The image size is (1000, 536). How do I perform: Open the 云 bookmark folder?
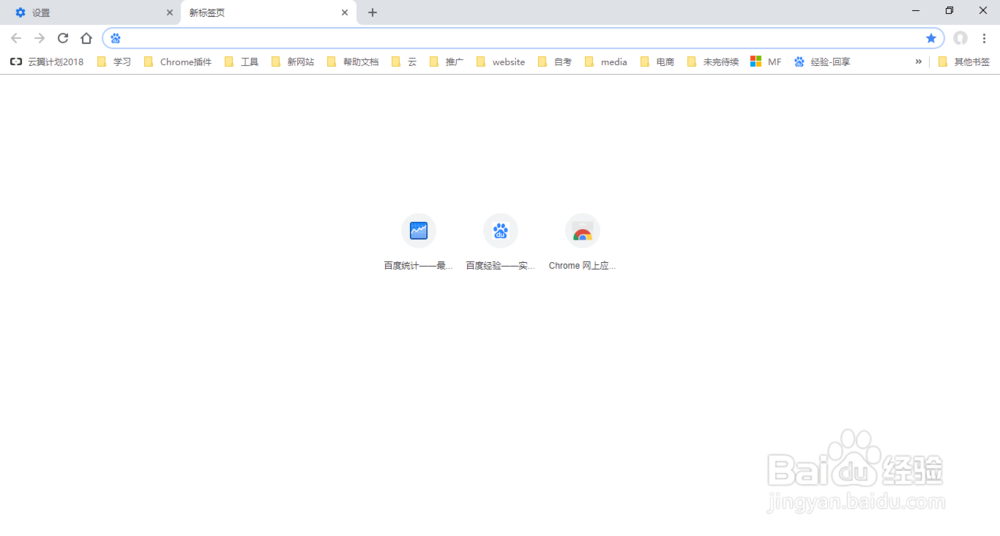[x=404, y=62]
